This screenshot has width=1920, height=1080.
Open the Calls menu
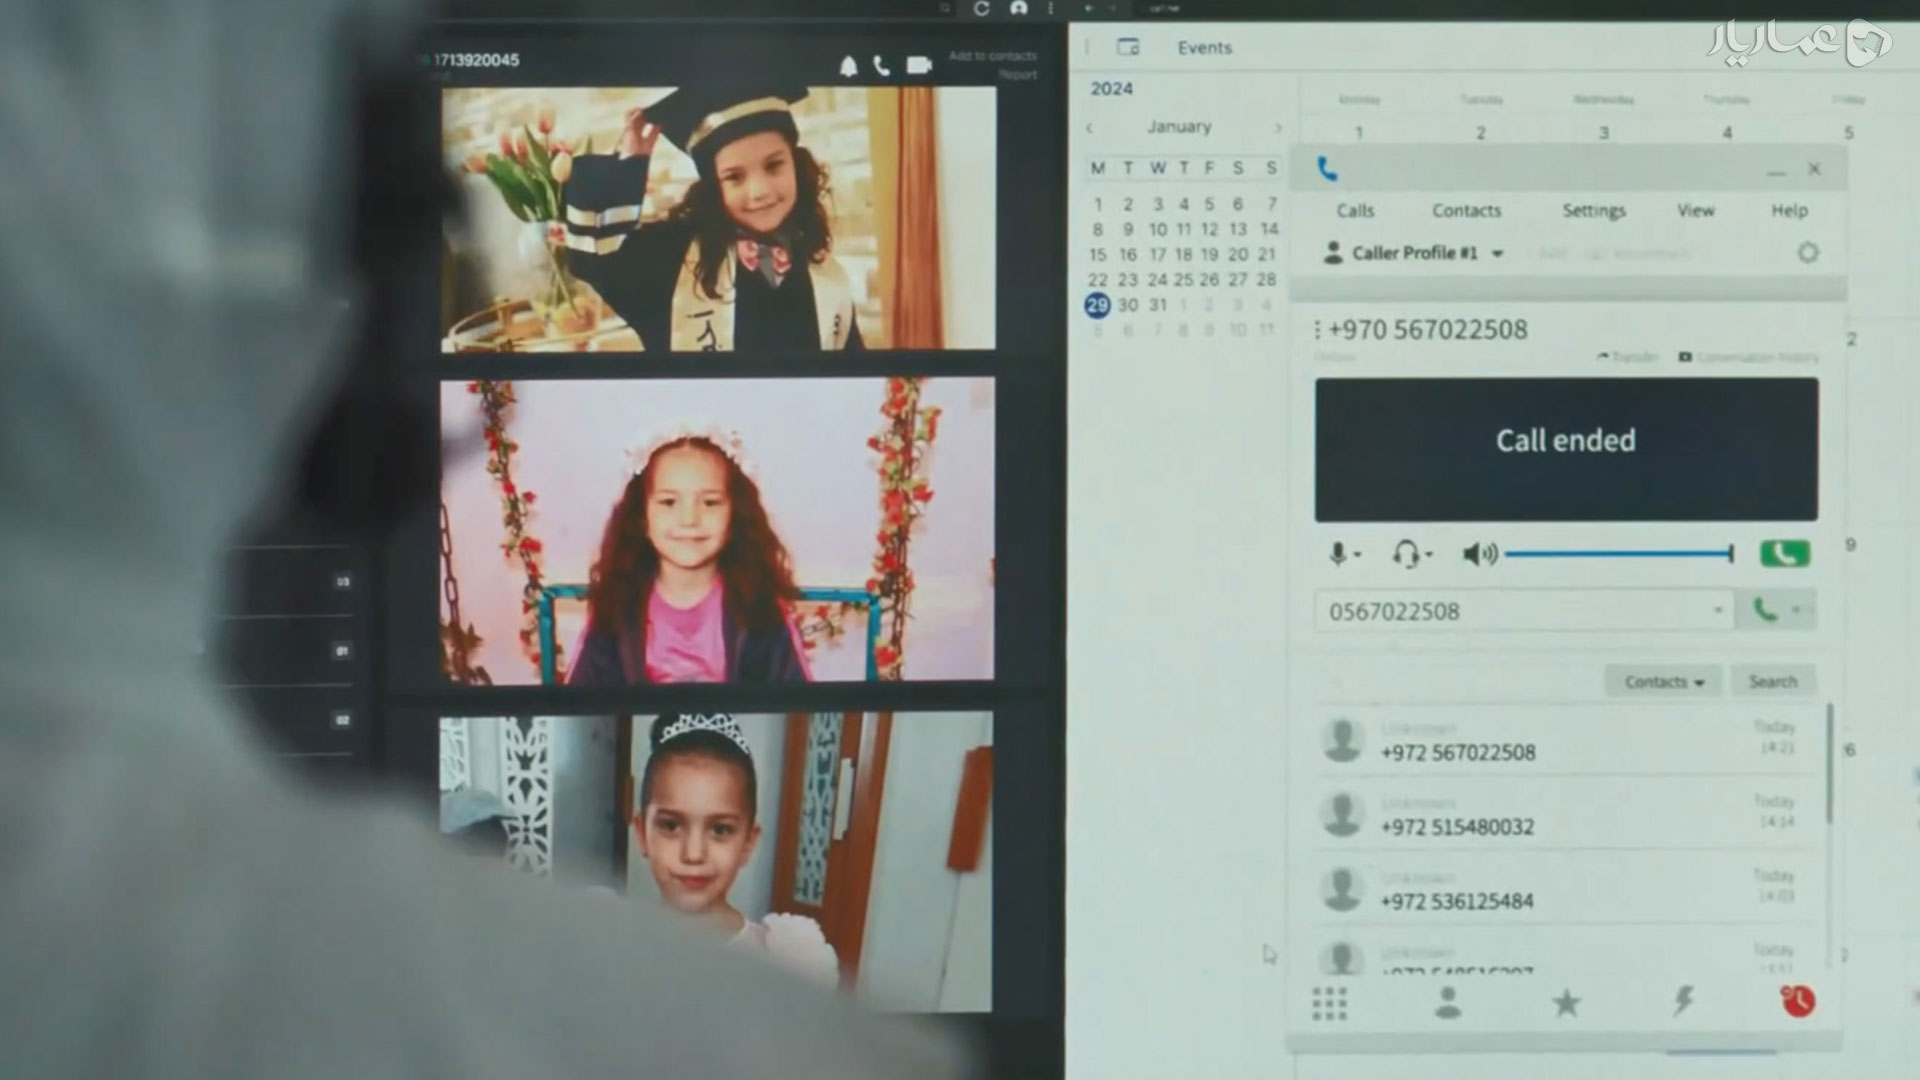click(1355, 210)
